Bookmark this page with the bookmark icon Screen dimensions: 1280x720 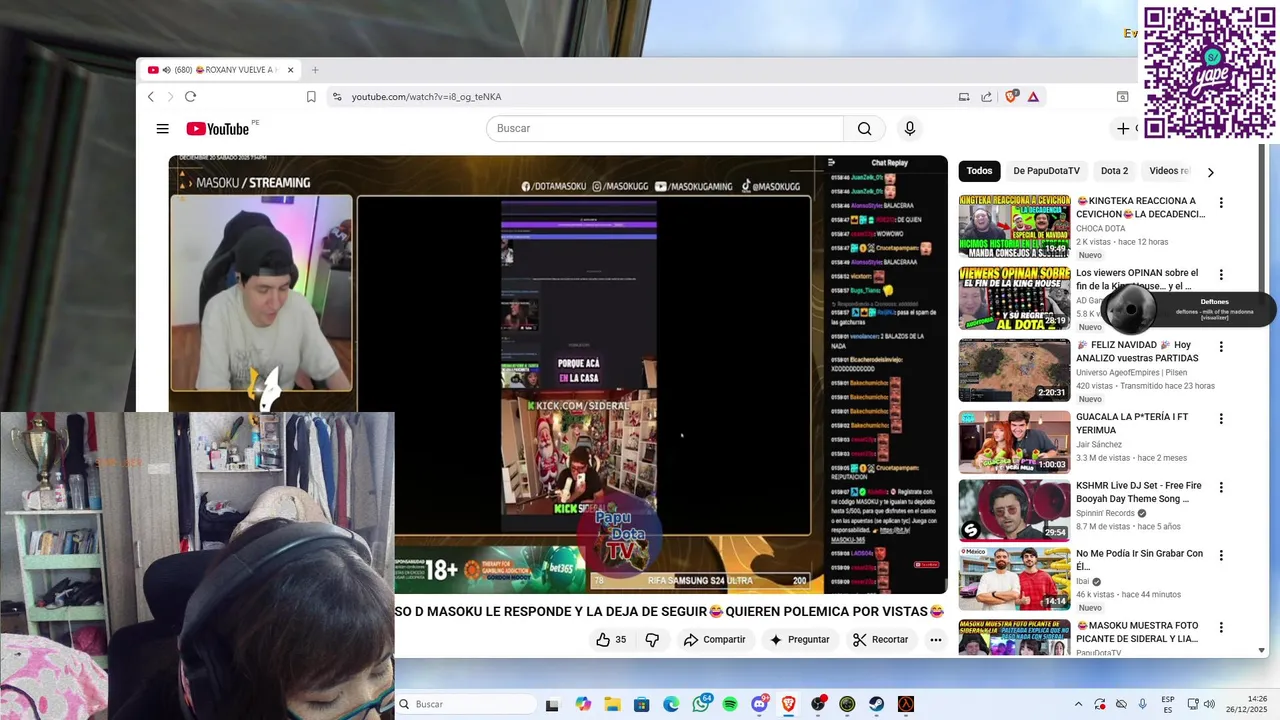(311, 97)
